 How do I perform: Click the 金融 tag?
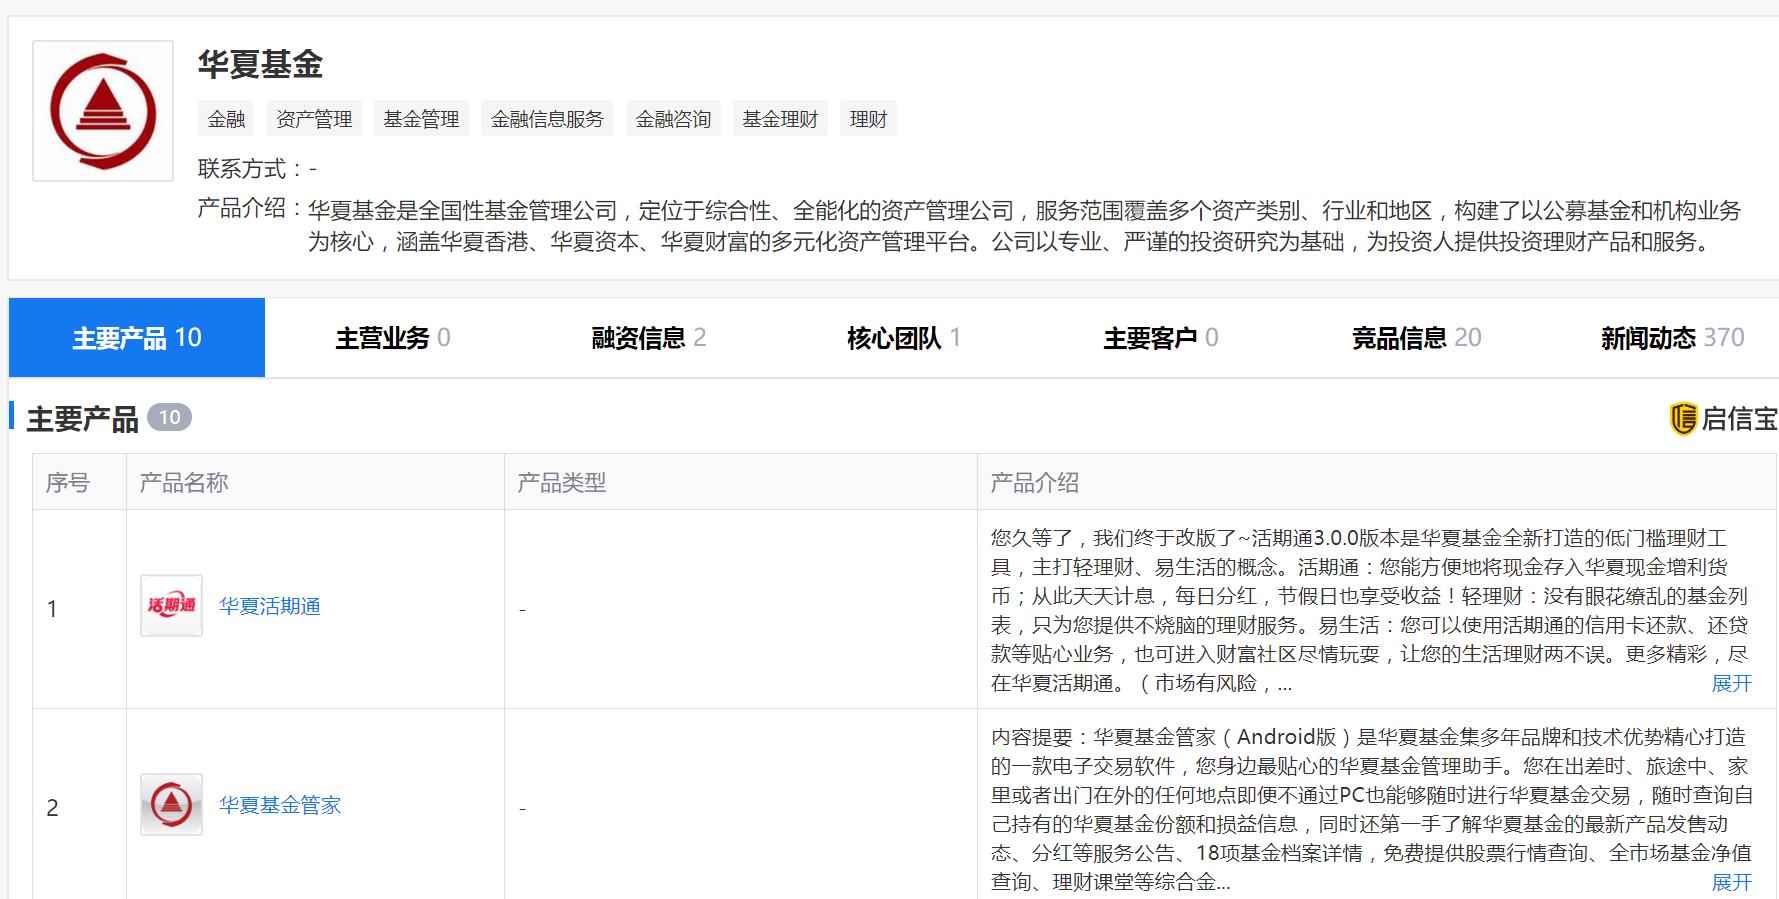[x=226, y=119]
